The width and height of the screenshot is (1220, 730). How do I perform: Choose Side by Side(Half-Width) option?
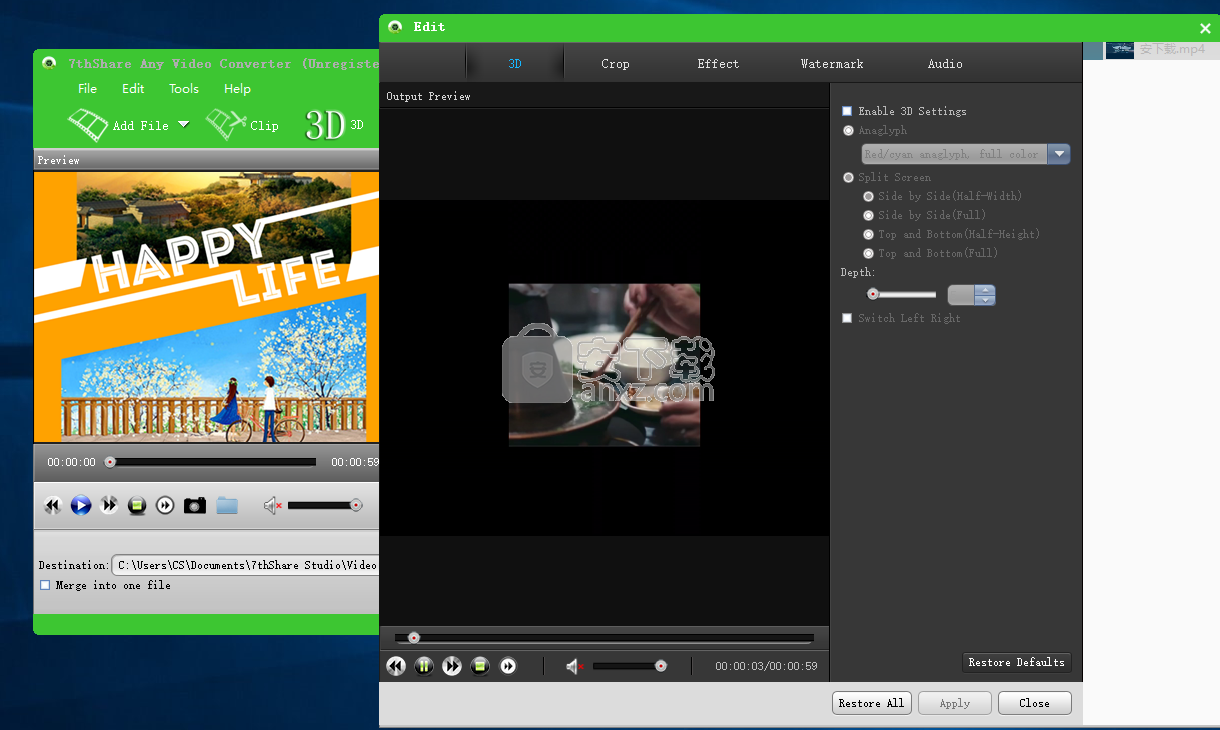(869, 196)
